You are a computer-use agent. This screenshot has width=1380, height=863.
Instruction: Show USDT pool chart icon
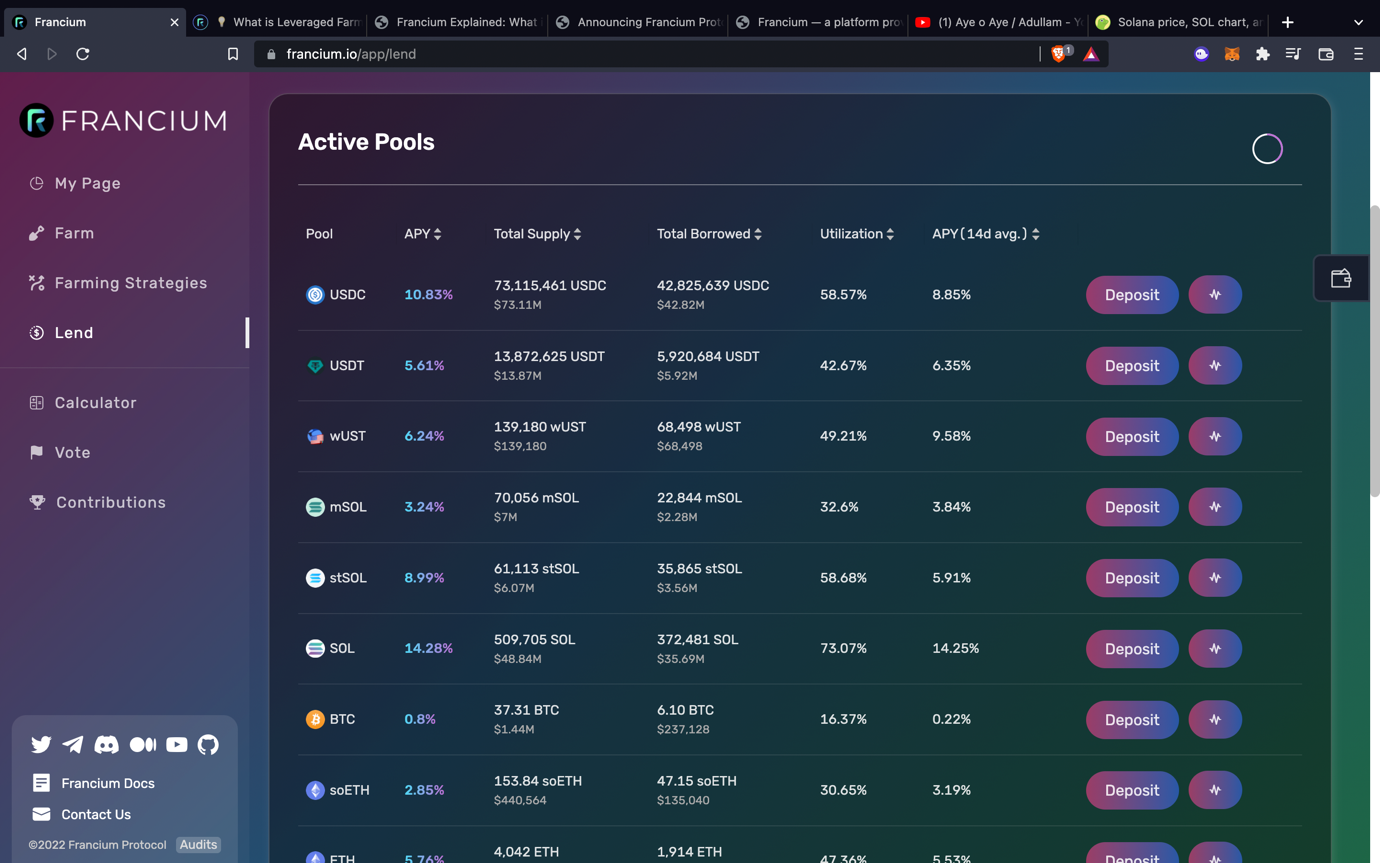pyautogui.click(x=1215, y=366)
